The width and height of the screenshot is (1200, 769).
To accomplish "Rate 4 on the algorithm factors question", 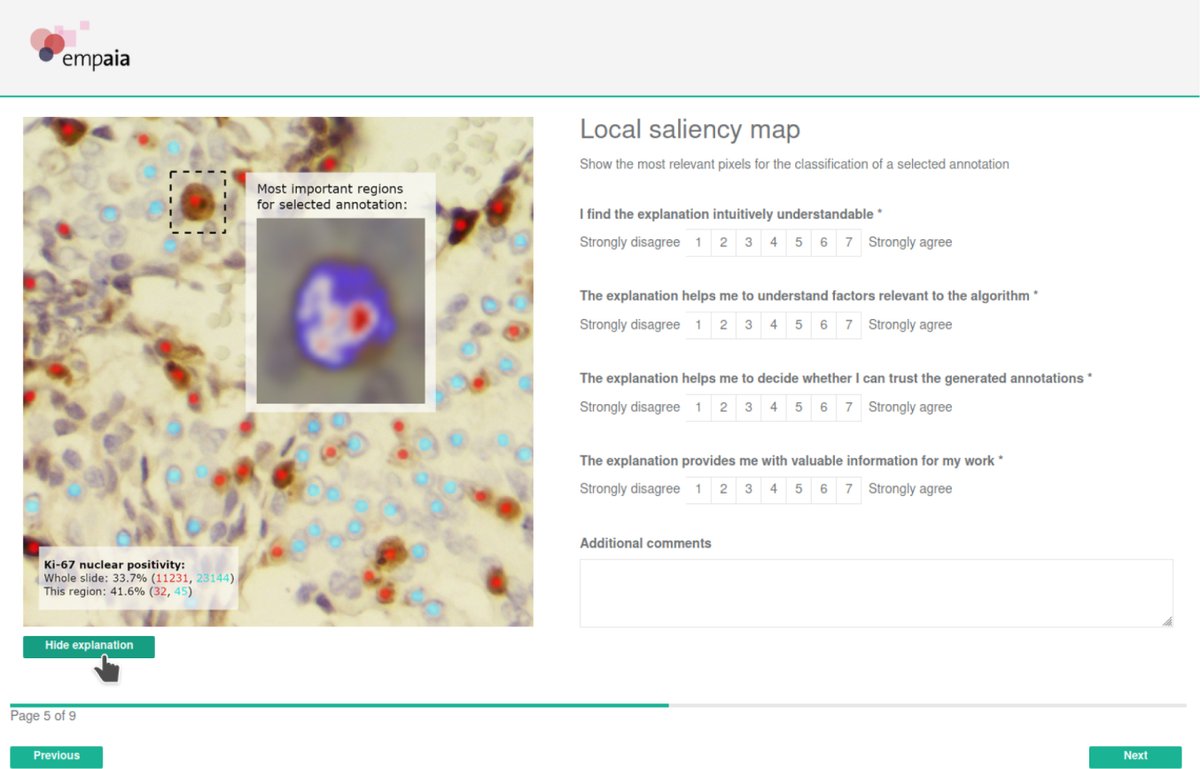I will 773,324.
